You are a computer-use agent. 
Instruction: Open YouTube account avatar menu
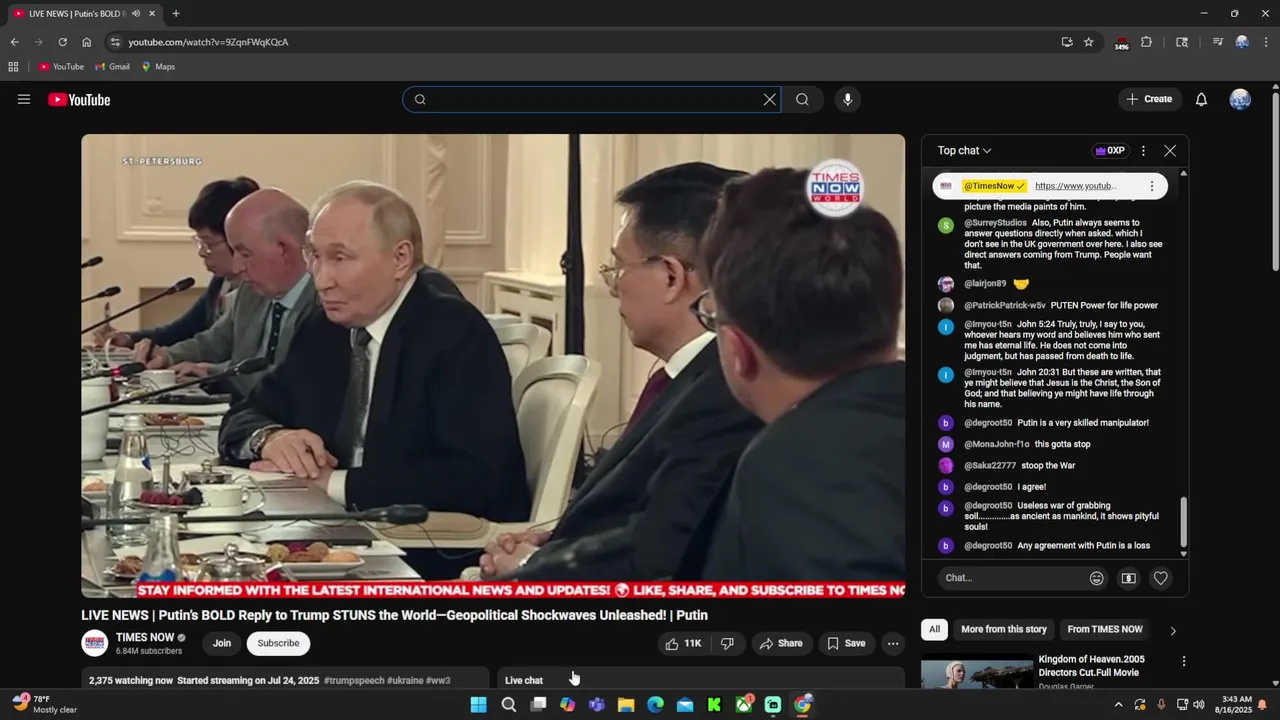tap(1240, 99)
